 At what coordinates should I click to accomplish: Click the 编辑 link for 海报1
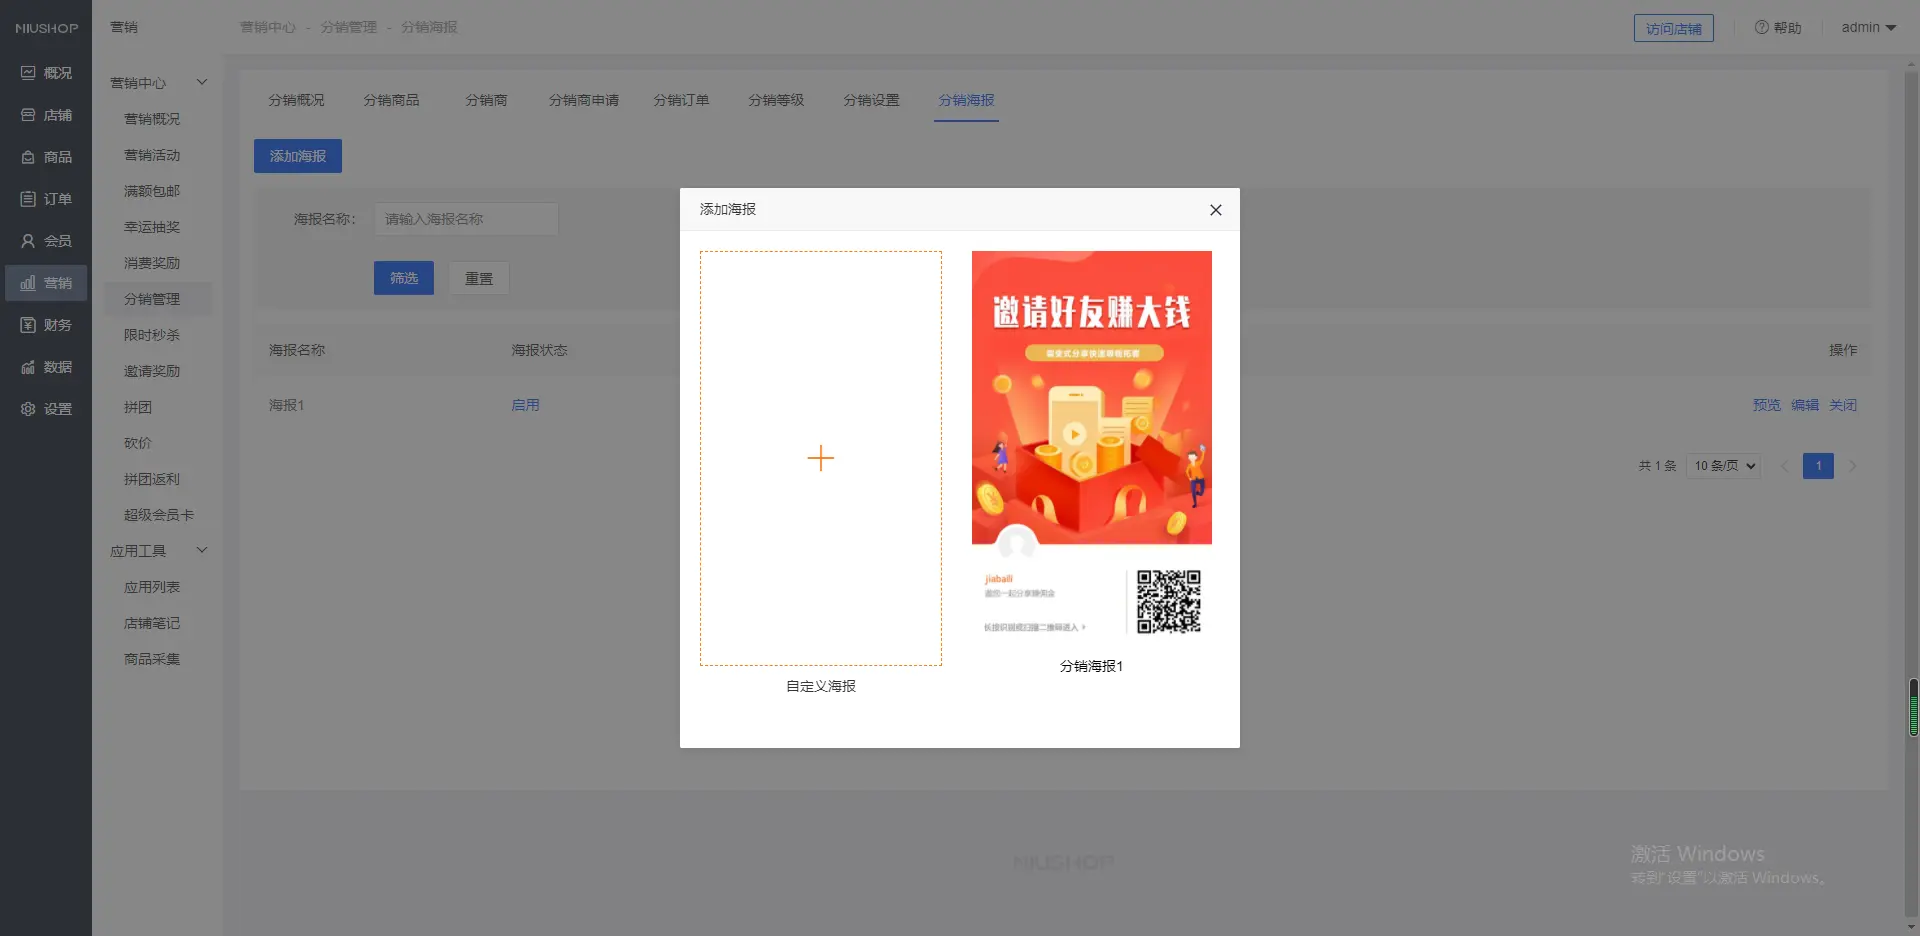point(1804,405)
